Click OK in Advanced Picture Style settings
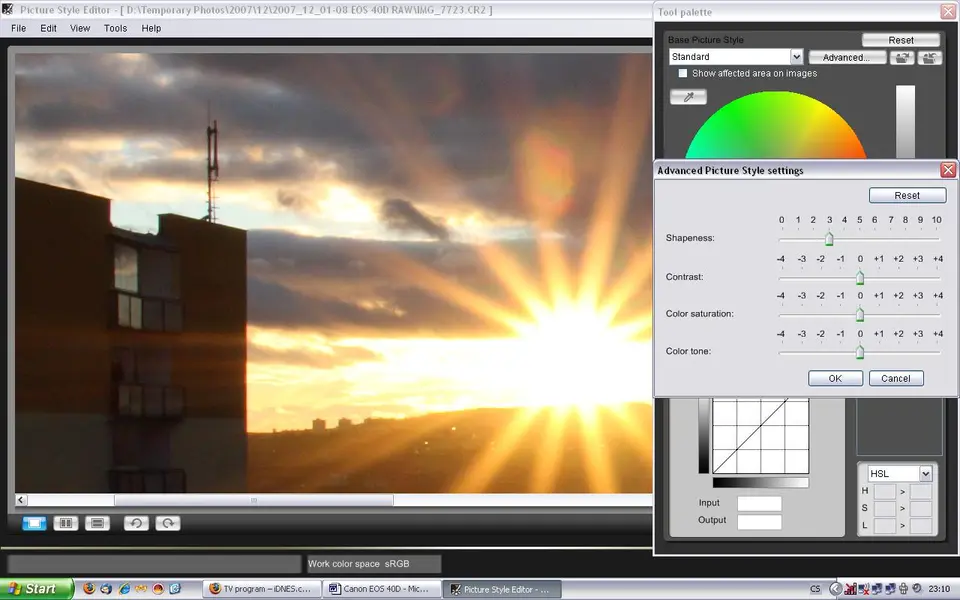This screenshot has width=960, height=600. coord(835,378)
